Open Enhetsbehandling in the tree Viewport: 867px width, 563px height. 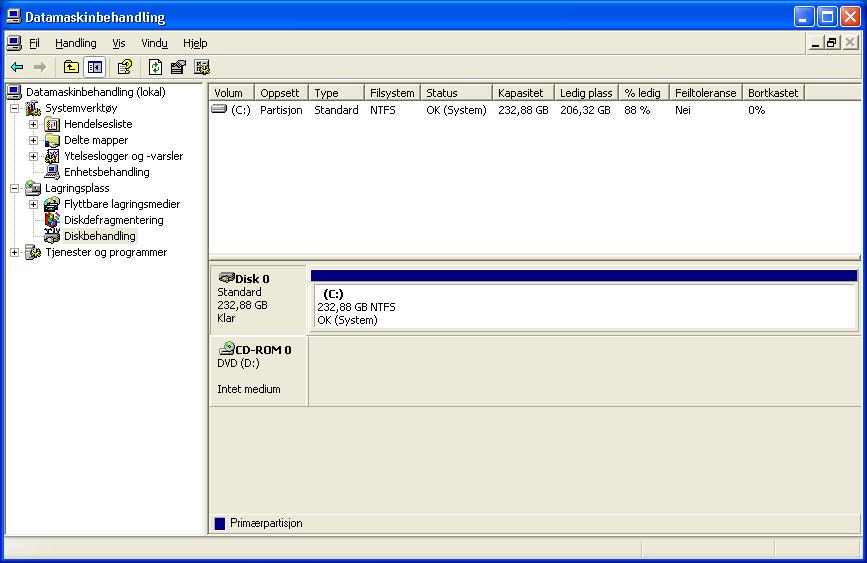106,172
